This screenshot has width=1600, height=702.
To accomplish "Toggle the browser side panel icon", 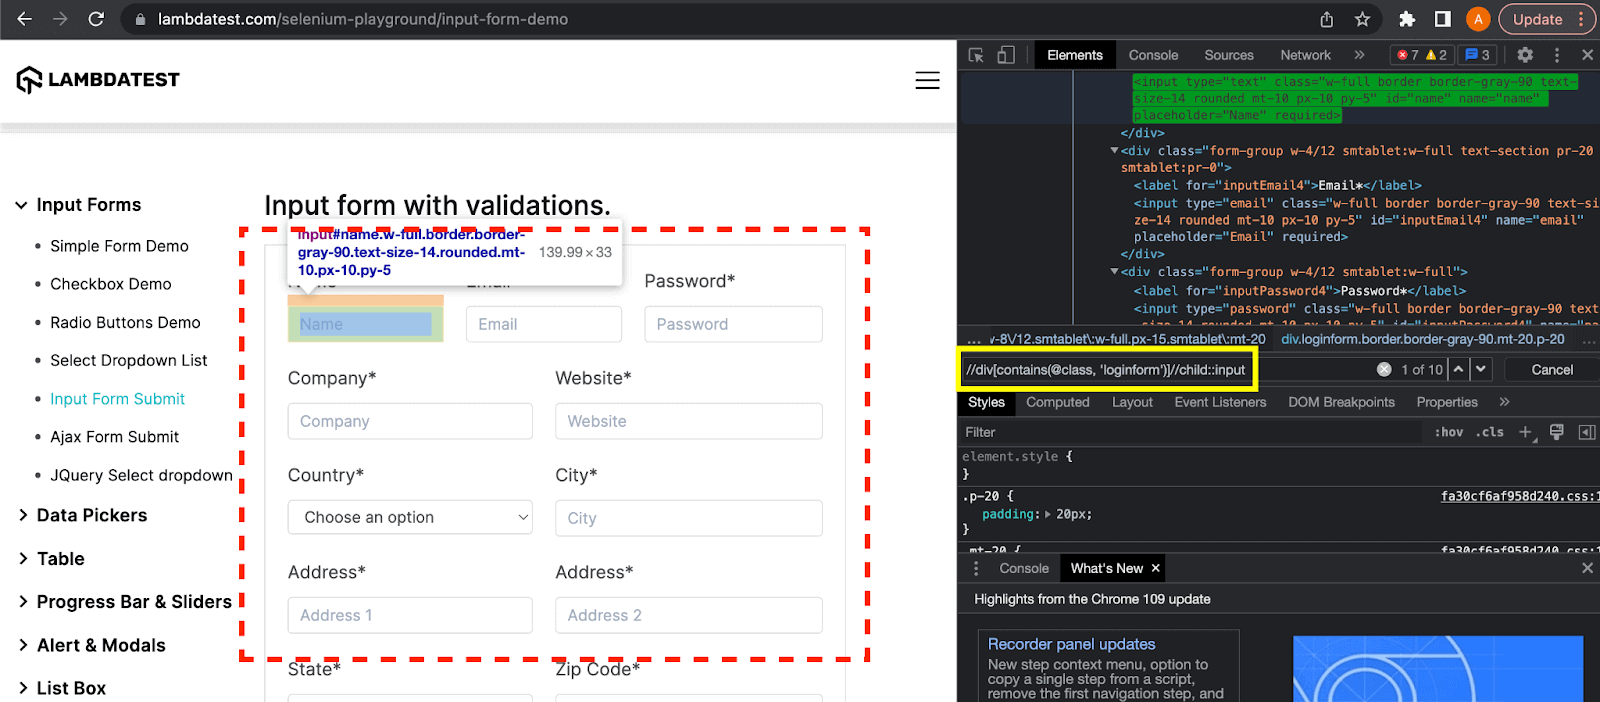I will tap(1442, 19).
